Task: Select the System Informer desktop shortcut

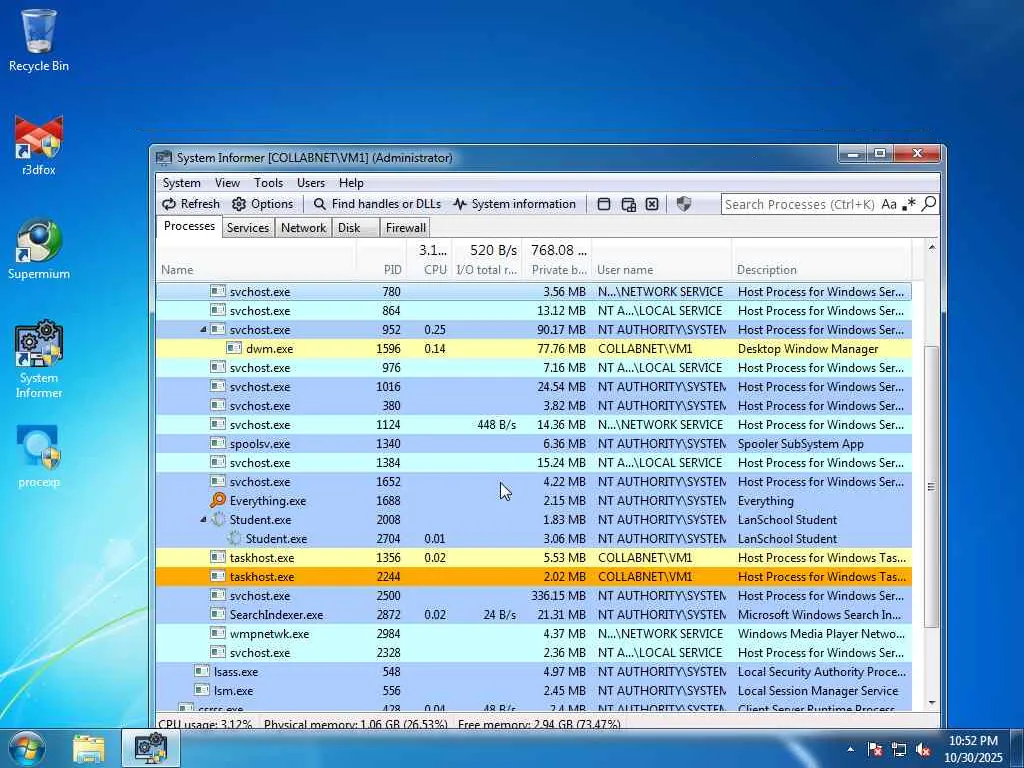Action: pyautogui.click(x=39, y=359)
